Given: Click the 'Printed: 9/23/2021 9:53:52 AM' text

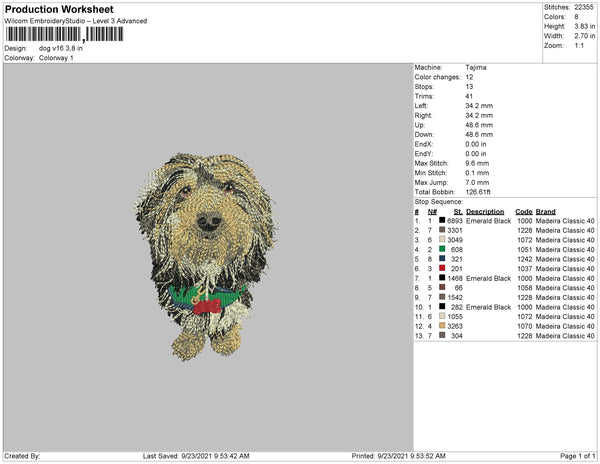Looking at the screenshot, I should click(398, 456).
